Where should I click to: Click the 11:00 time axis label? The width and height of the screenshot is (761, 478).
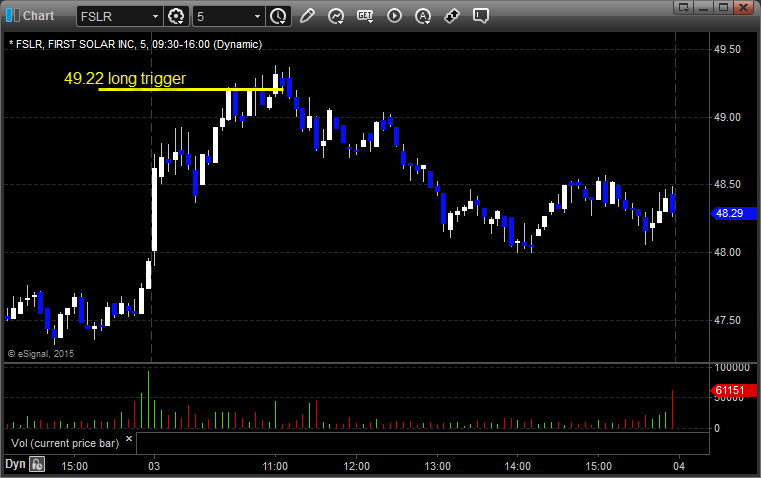coord(275,466)
